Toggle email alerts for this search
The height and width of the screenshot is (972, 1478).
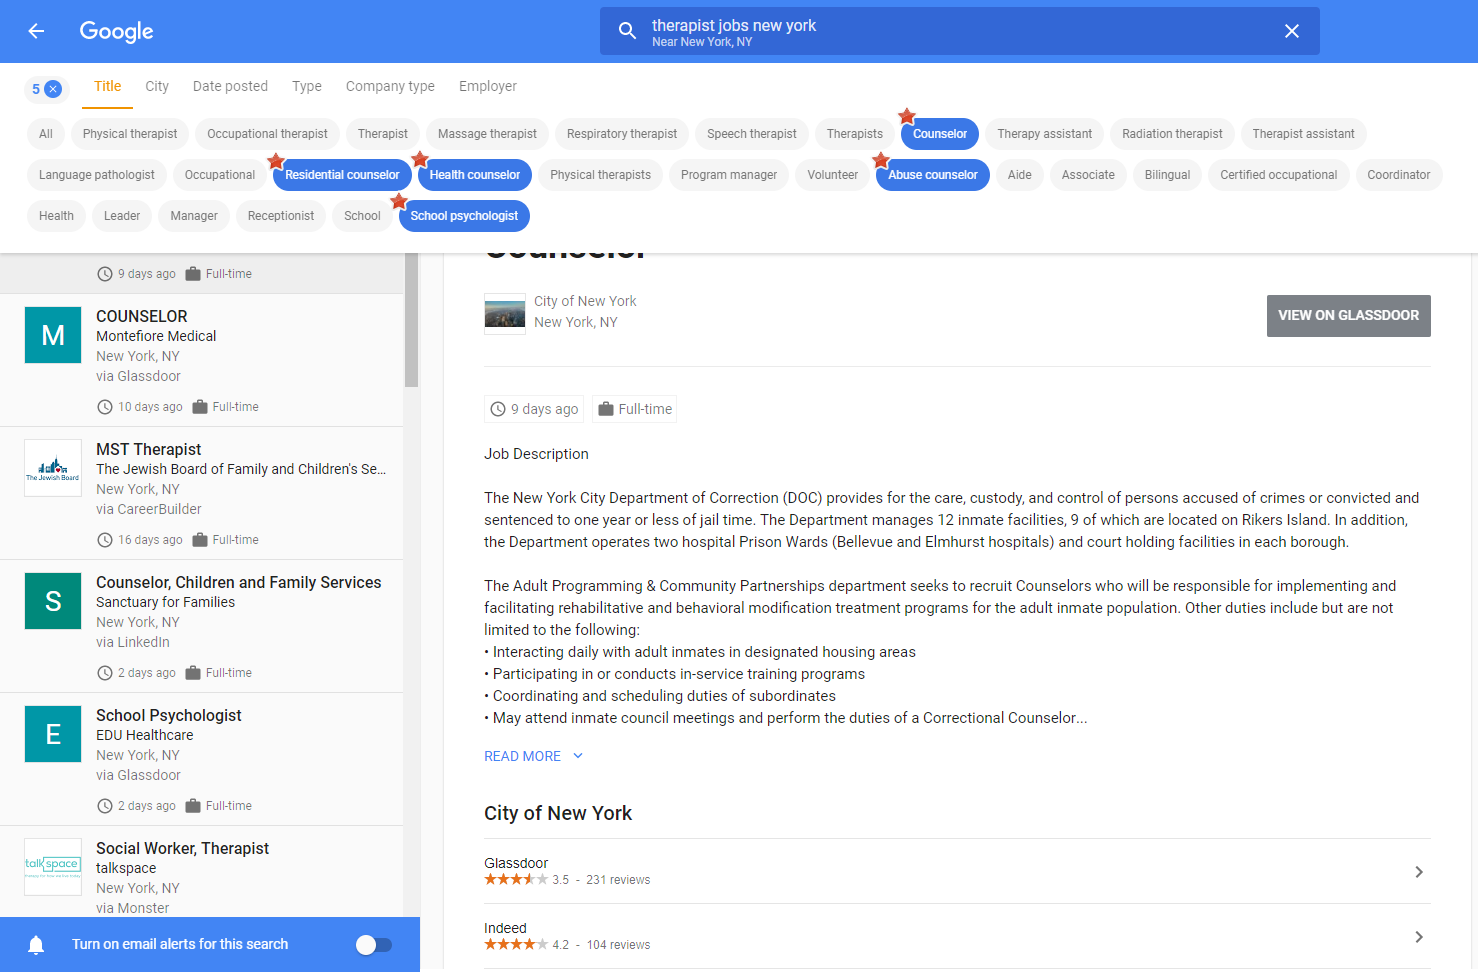click(x=374, y=944)
